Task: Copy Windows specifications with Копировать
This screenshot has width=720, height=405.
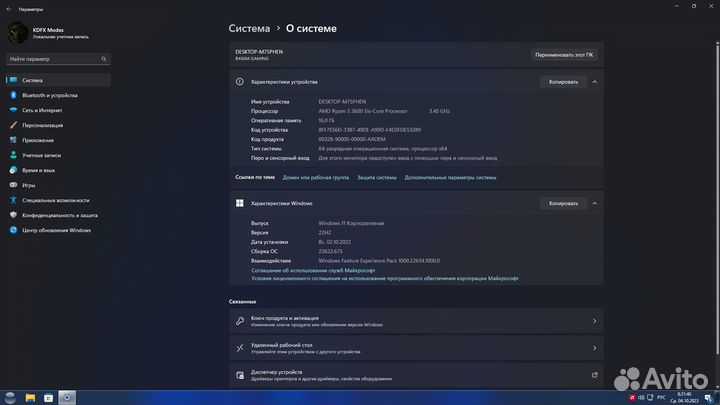Action: (563, 203)
